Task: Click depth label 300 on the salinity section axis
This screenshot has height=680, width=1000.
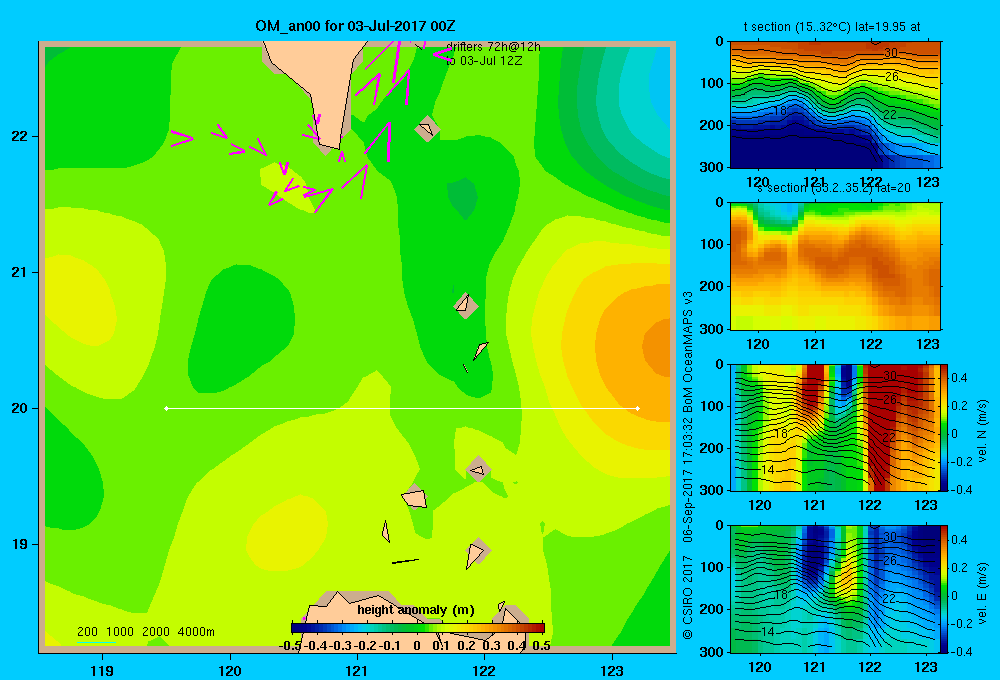Action: click(712, 329)
